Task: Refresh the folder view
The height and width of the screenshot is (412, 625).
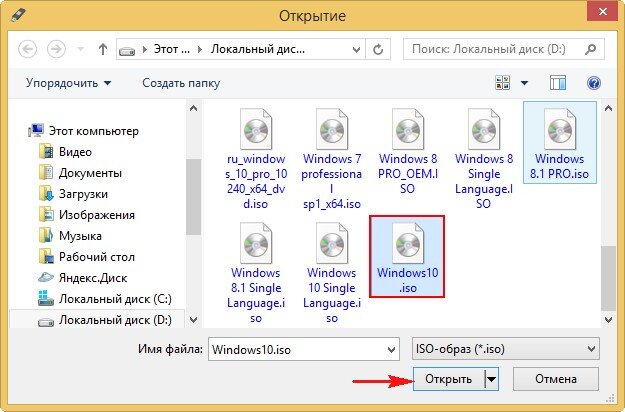Action: 378,49
